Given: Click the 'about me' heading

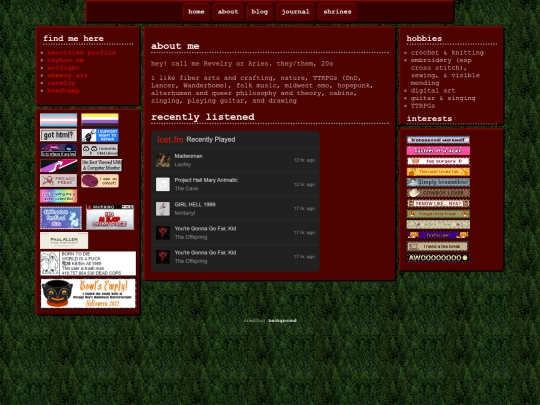Looking at the screenshot, I should [175, 46].
